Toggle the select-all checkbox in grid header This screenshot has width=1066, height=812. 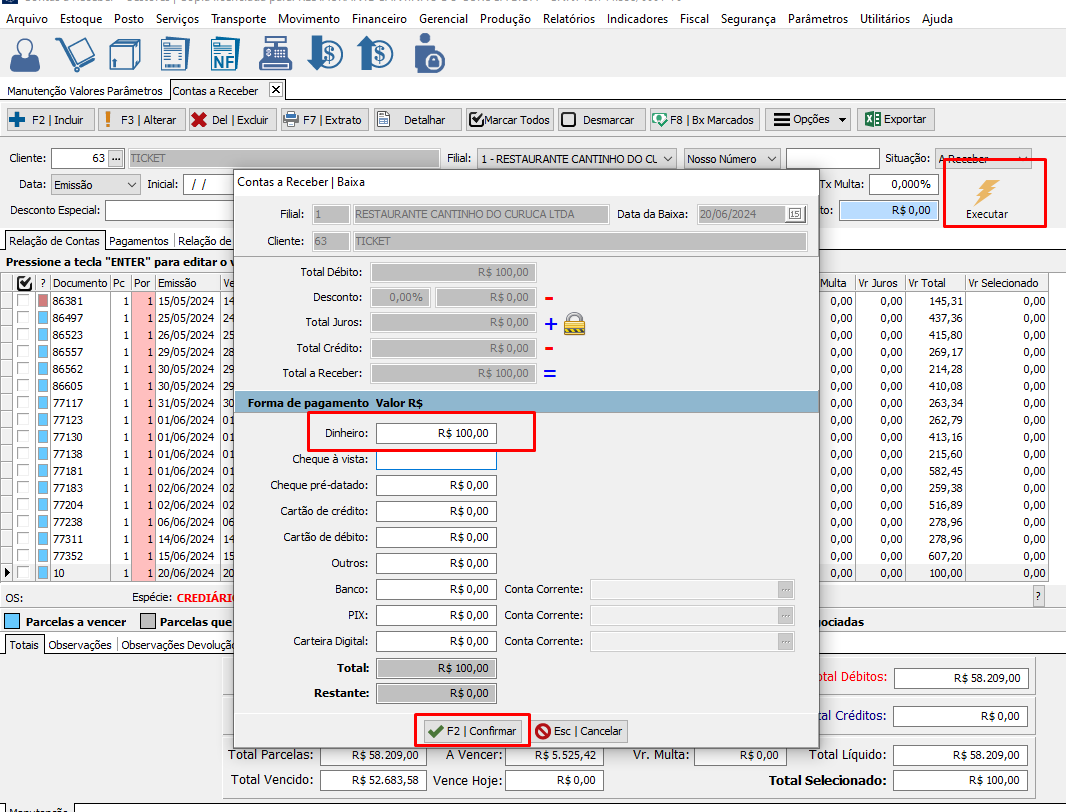25,283
